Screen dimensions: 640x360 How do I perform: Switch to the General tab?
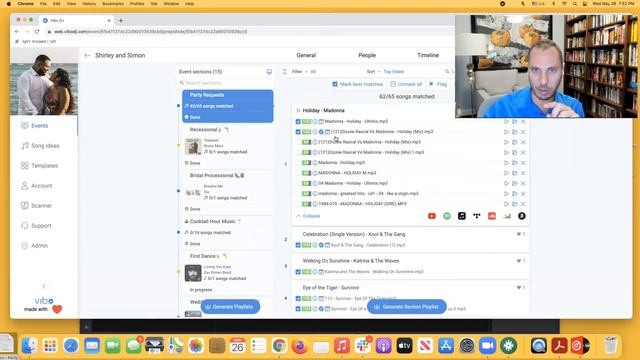(306, 56)
